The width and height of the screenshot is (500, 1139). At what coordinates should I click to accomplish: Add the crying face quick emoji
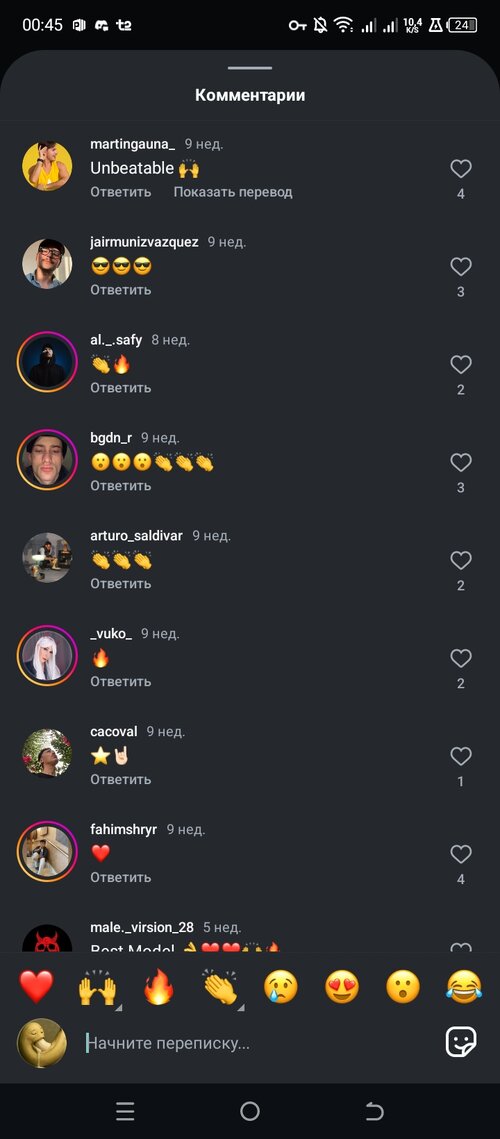click(281, 987)
